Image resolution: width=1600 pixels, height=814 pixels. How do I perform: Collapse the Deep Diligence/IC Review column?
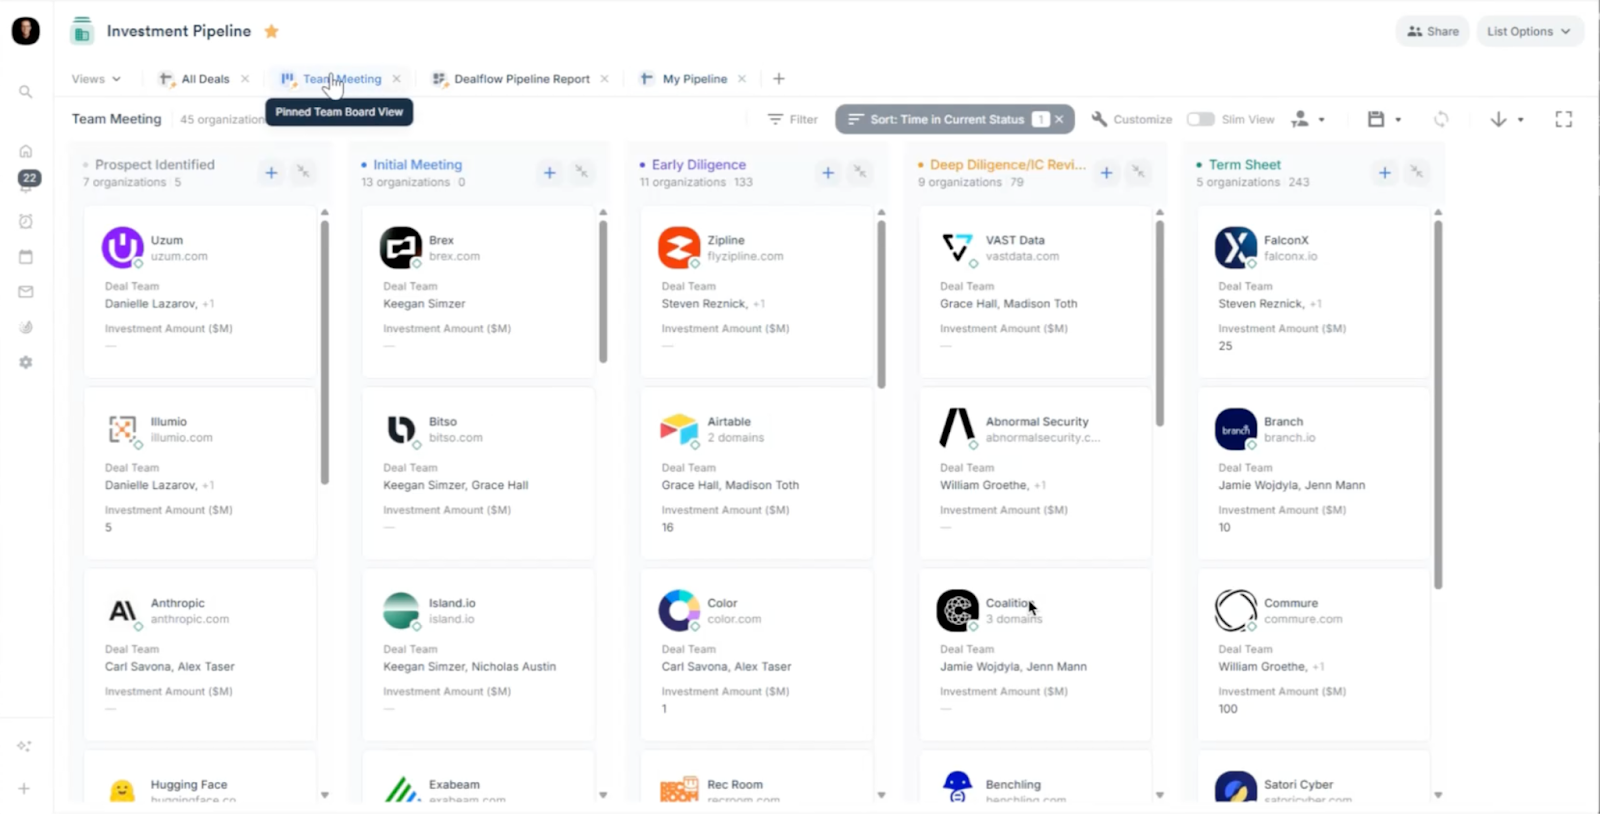(x=1138, y=173)
